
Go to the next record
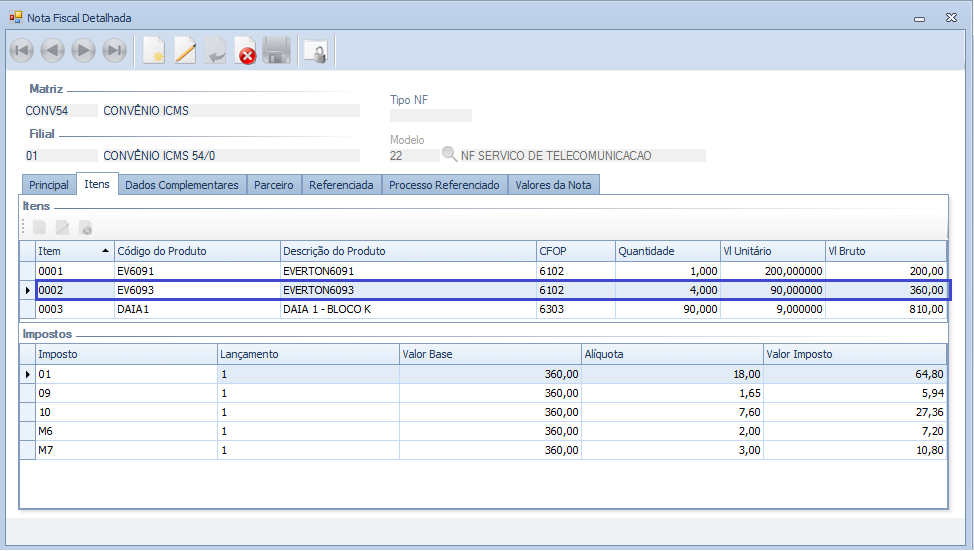[83, 51]
